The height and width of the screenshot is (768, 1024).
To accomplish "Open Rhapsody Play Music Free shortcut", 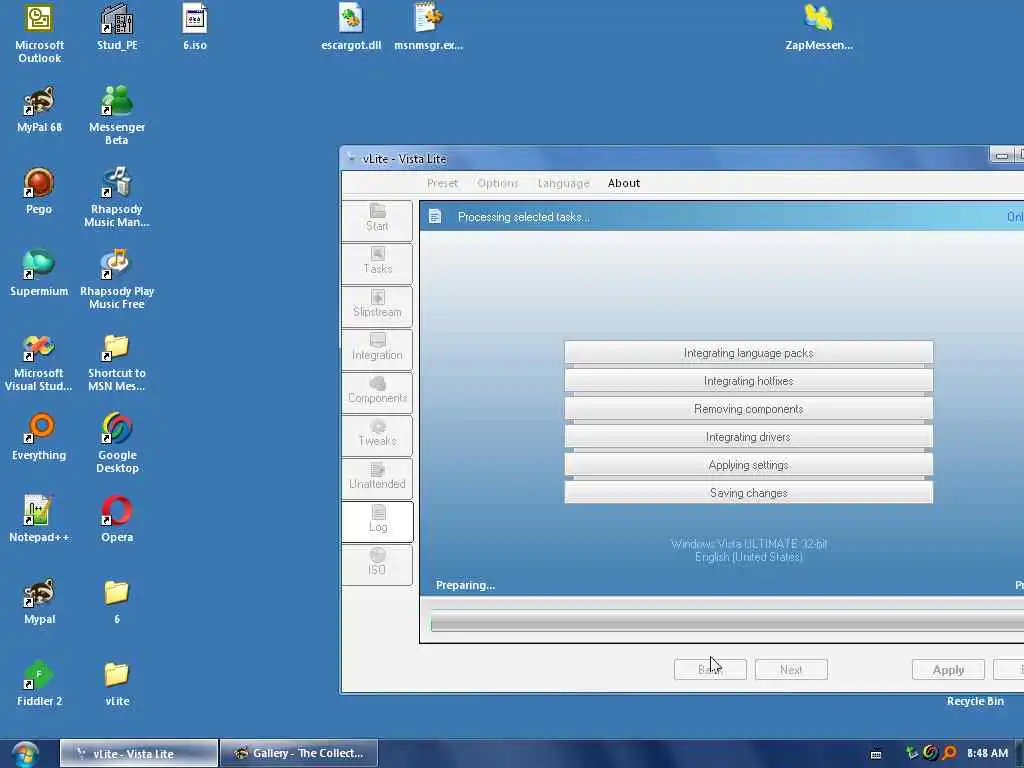I will coord(117,280).
